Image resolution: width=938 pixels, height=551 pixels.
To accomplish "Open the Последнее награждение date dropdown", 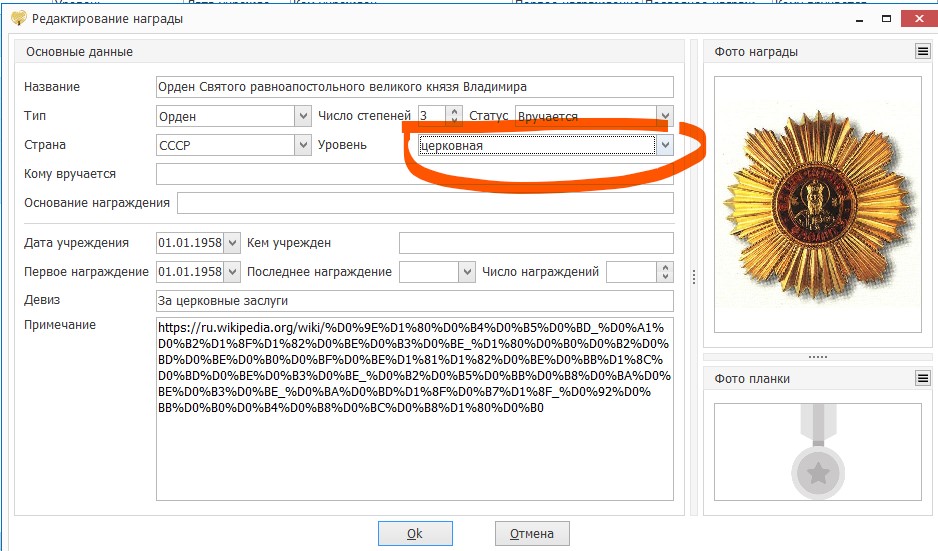I will pos(467,272).
